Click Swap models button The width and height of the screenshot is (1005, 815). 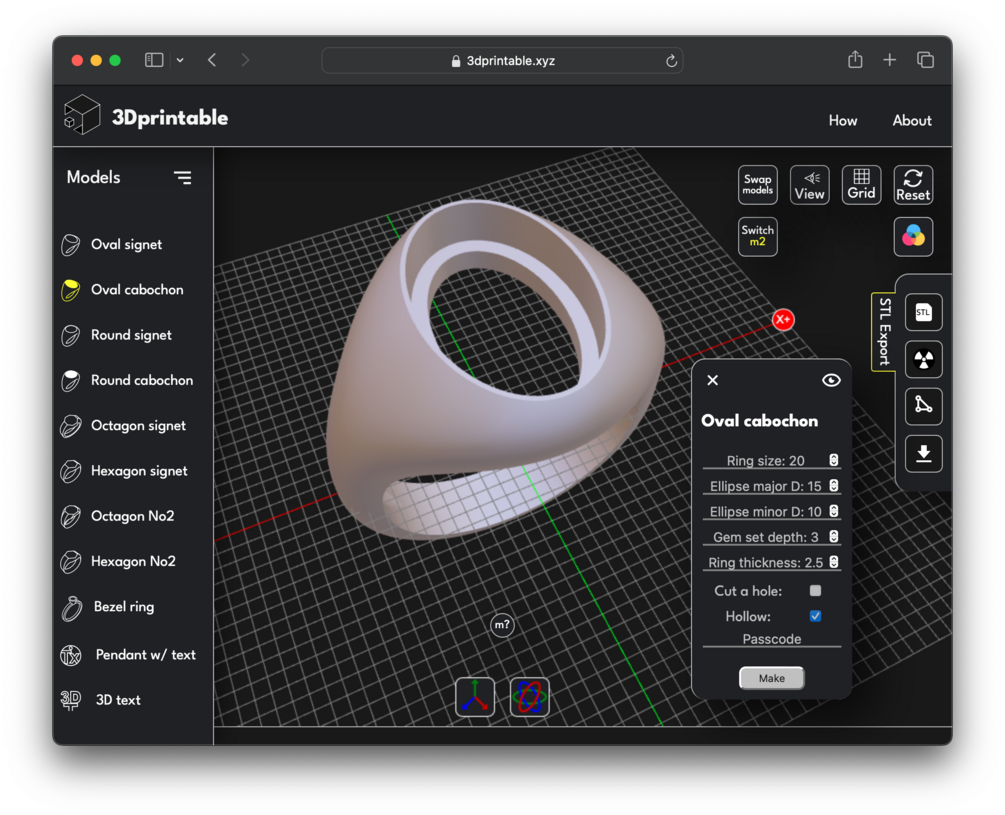758,185
